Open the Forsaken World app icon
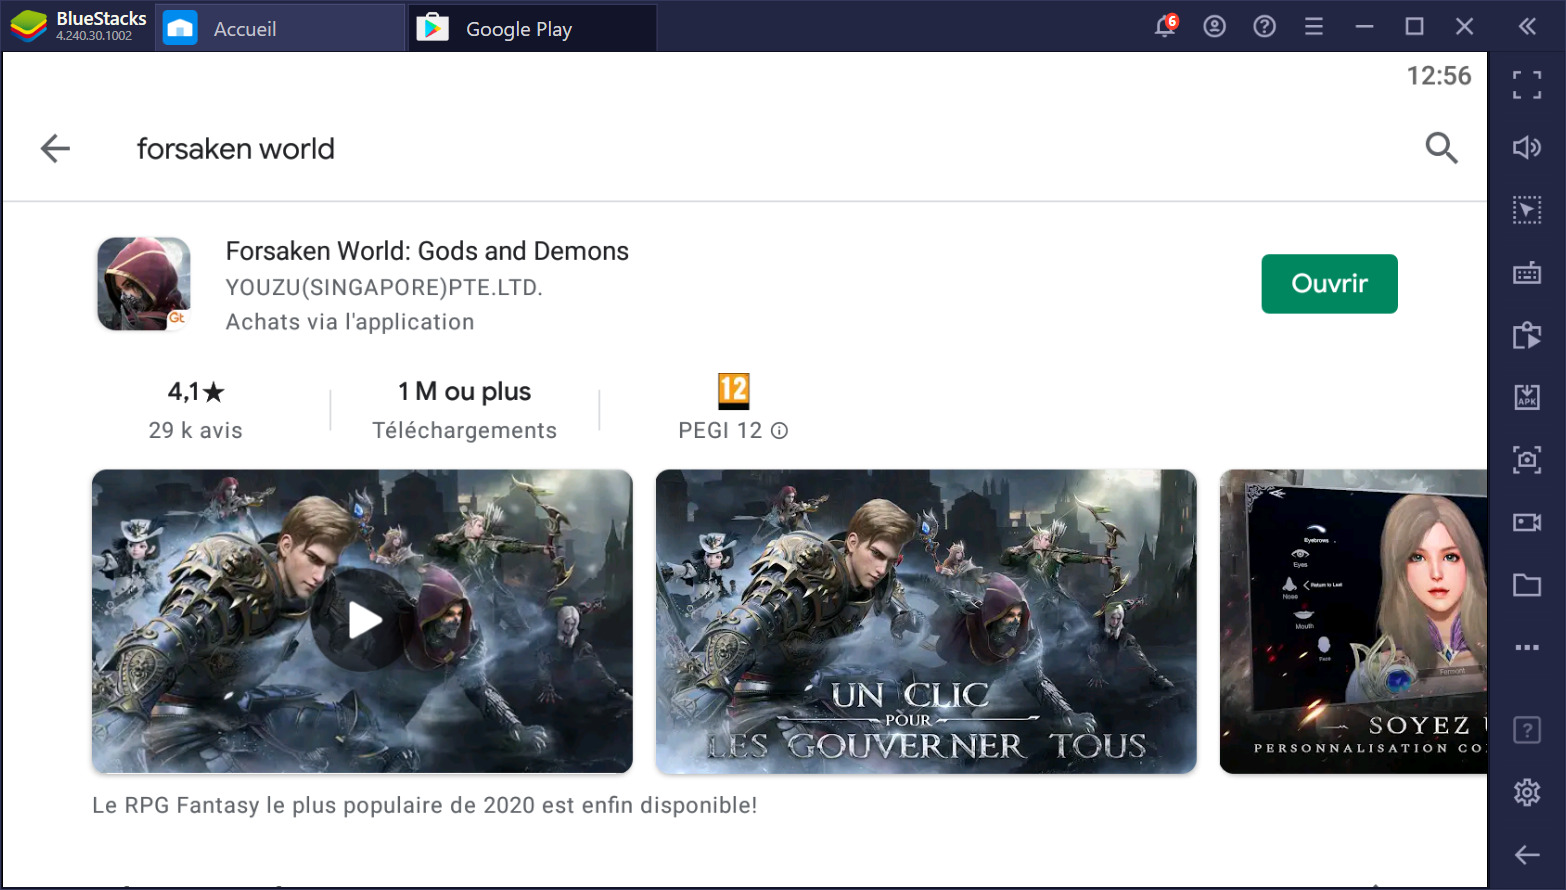Image resolution: width=1566 pixels, height=890 pixels. 144,284
